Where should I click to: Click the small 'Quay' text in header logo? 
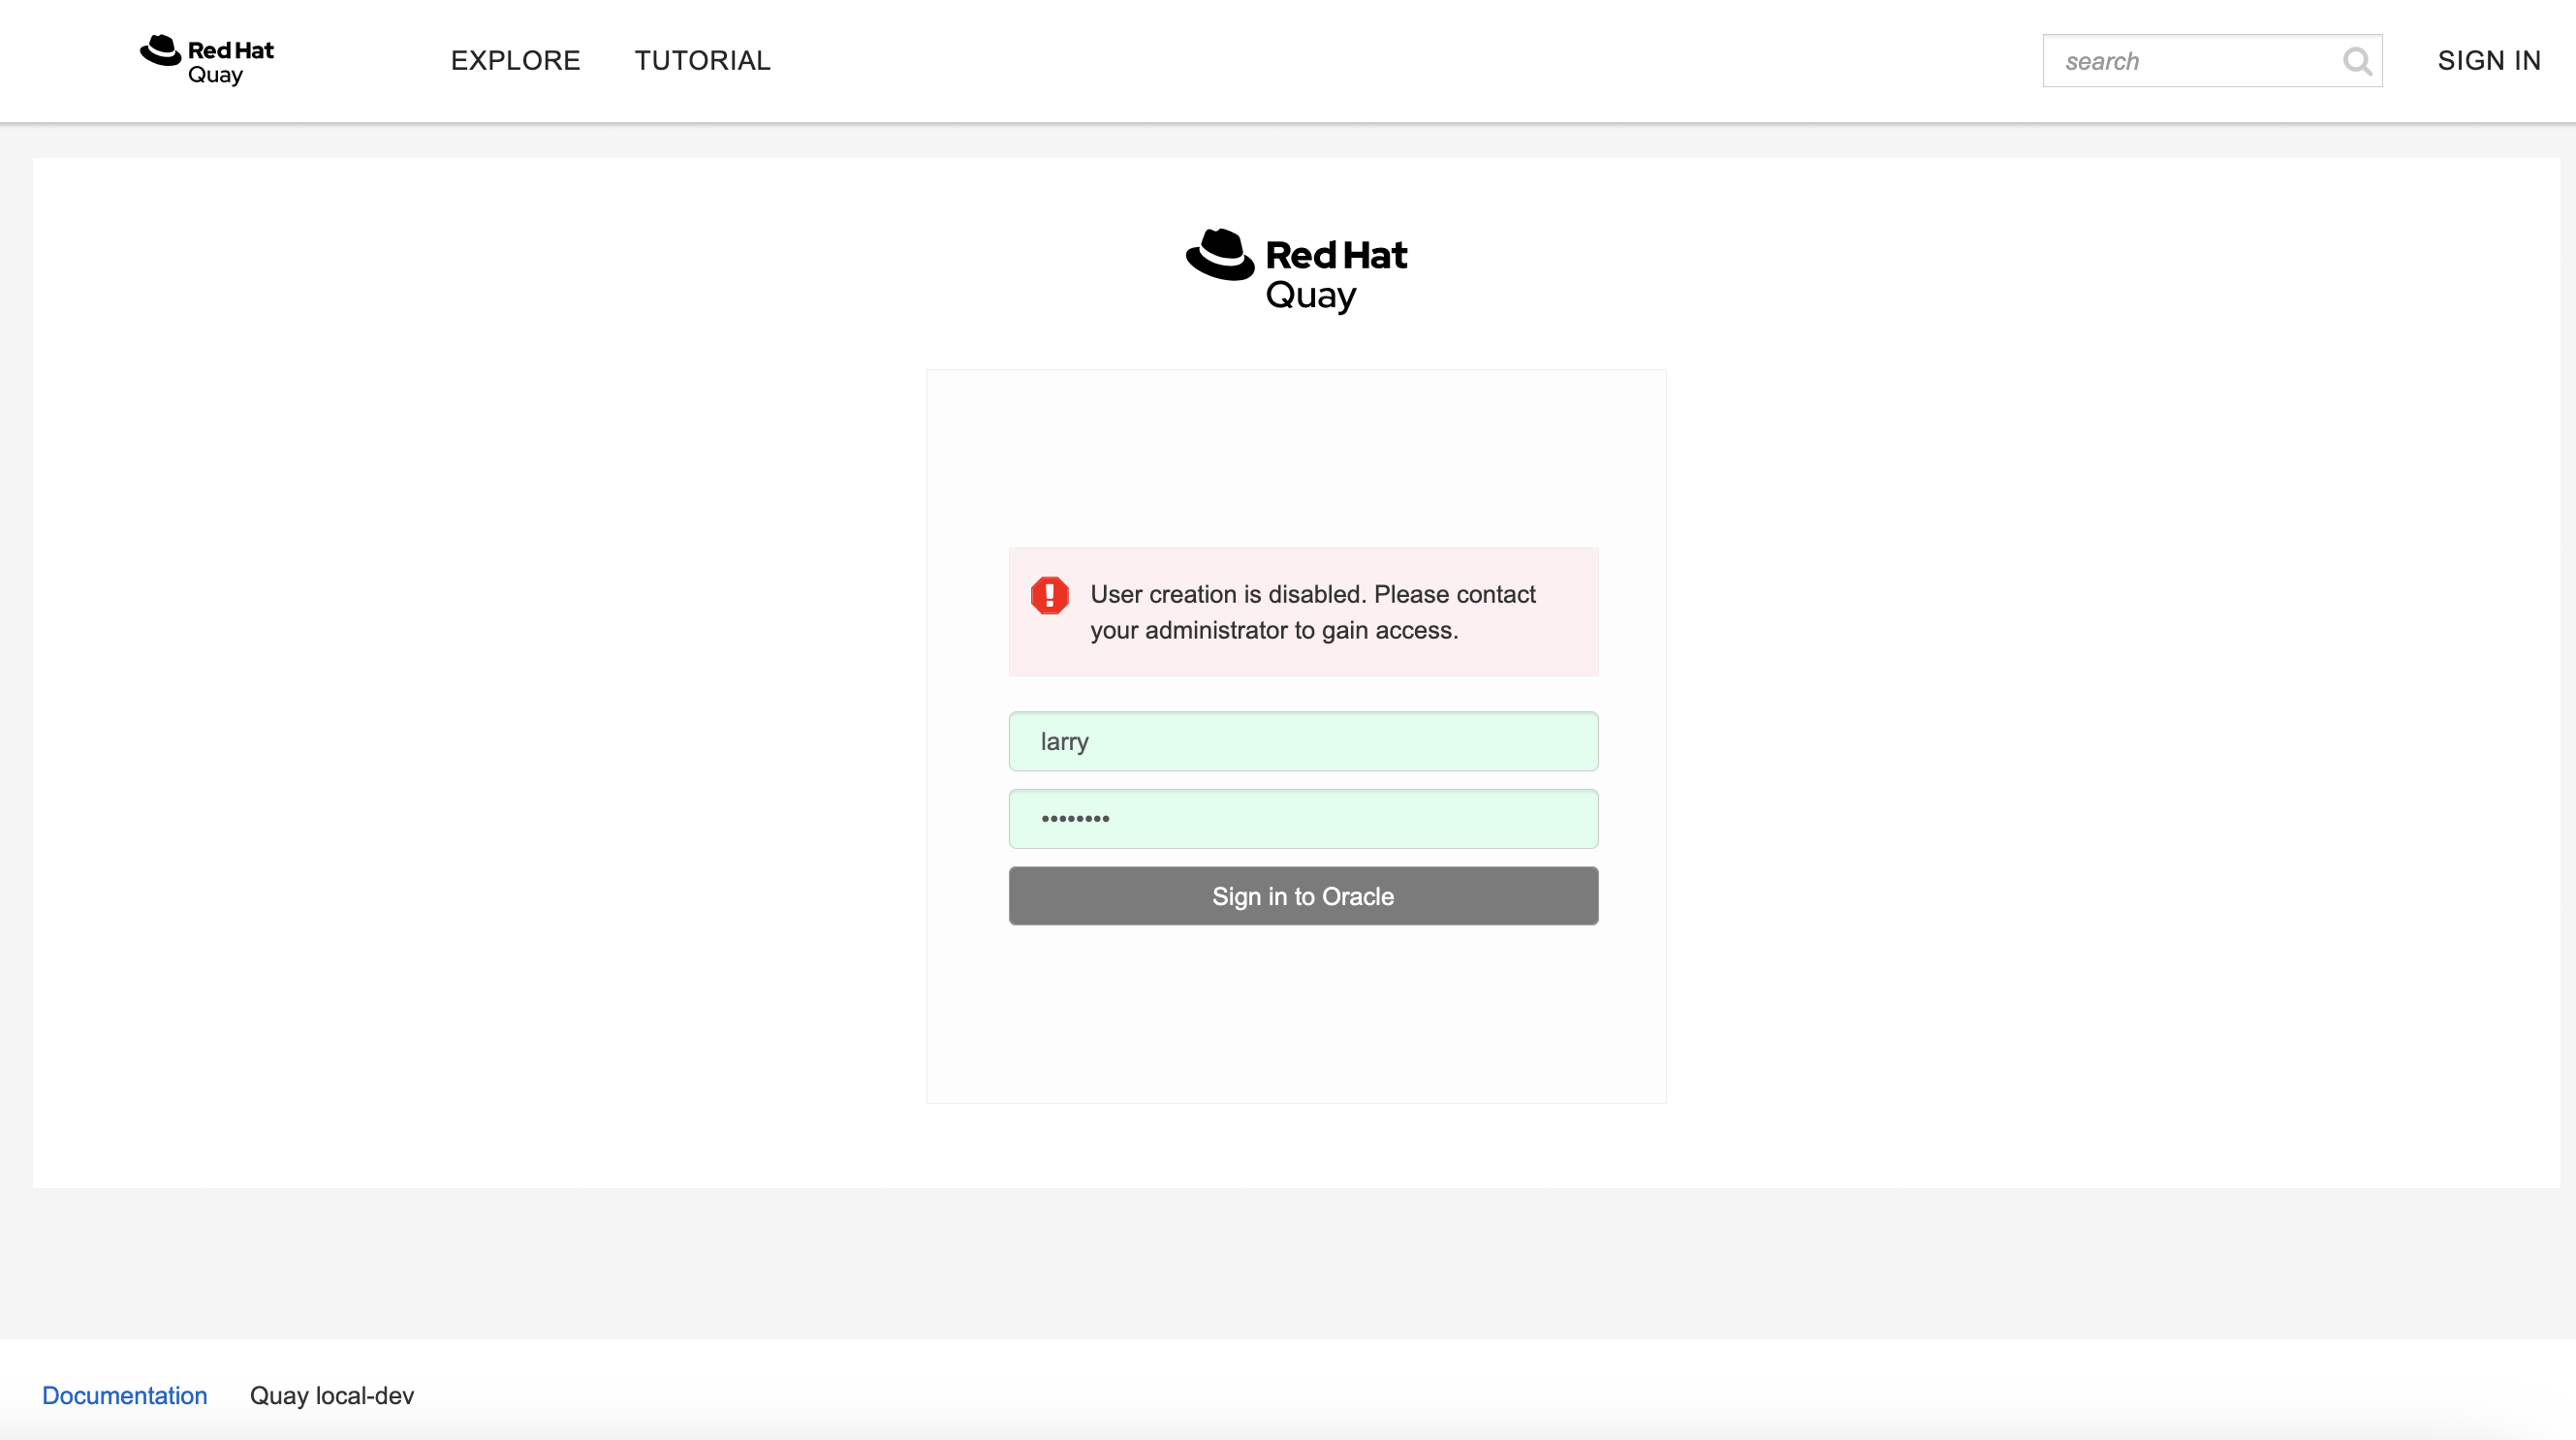click(x=215, y=75)
